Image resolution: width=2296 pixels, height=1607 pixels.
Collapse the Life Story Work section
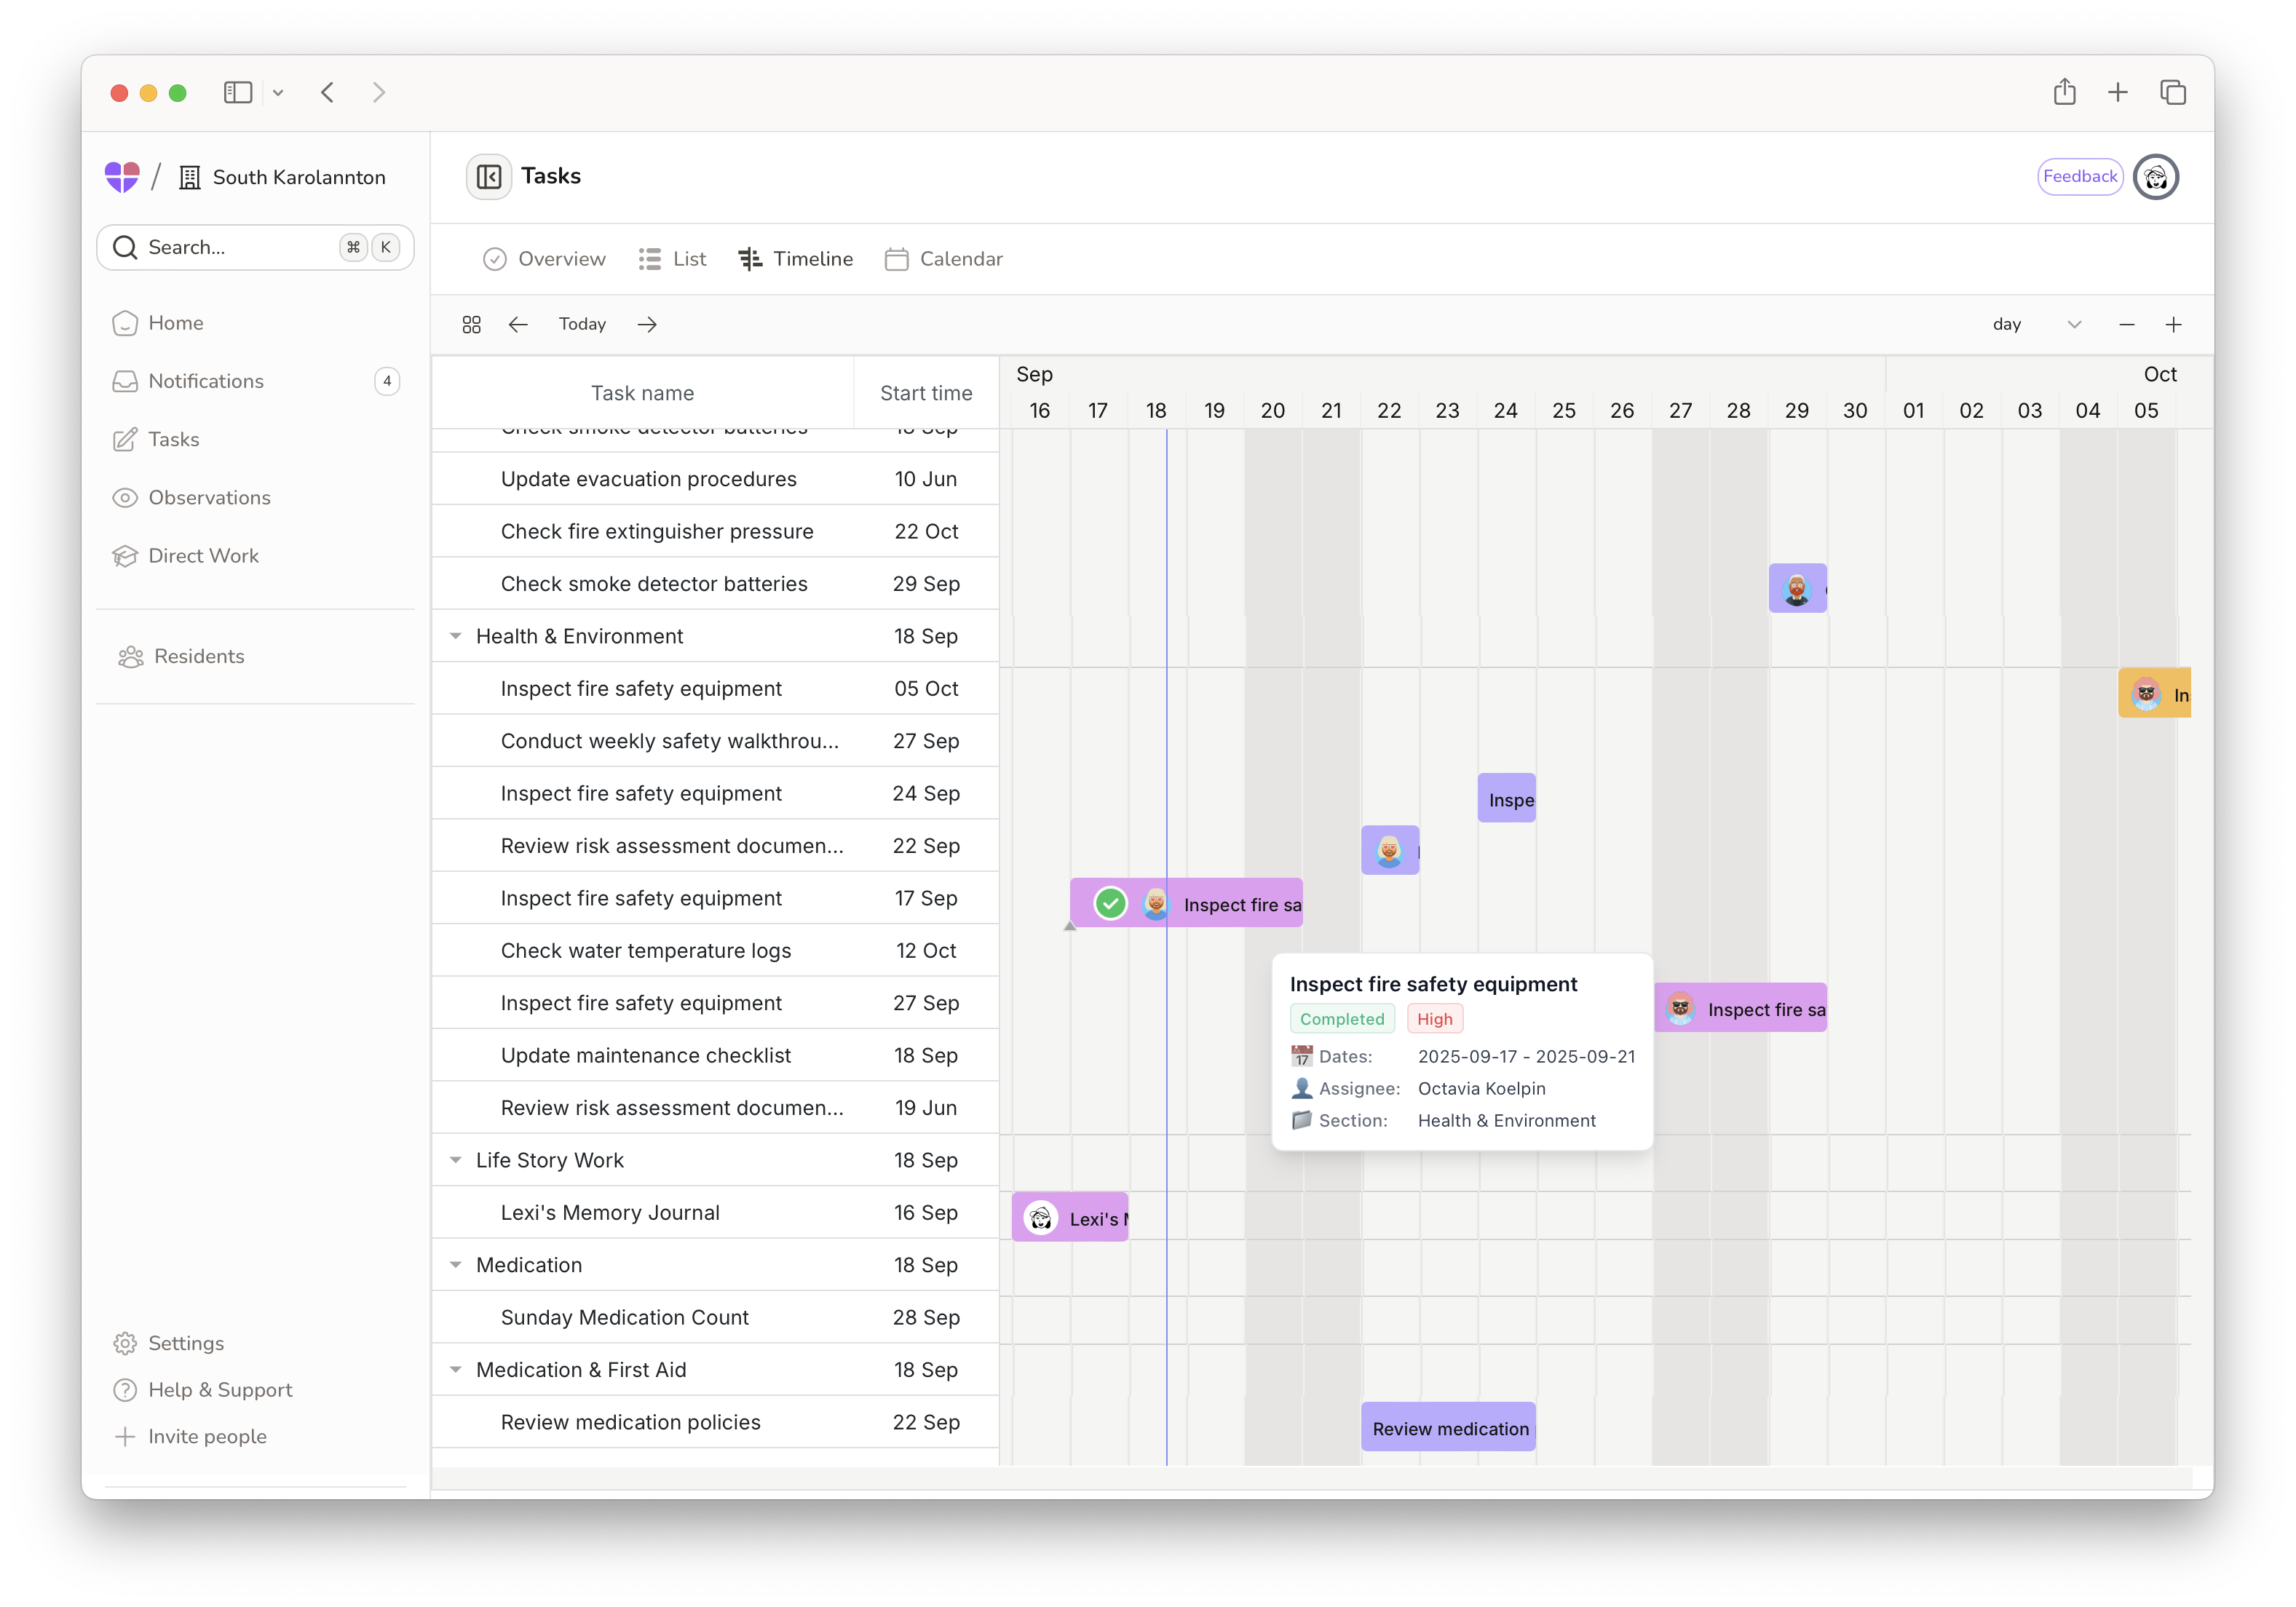457,1160
